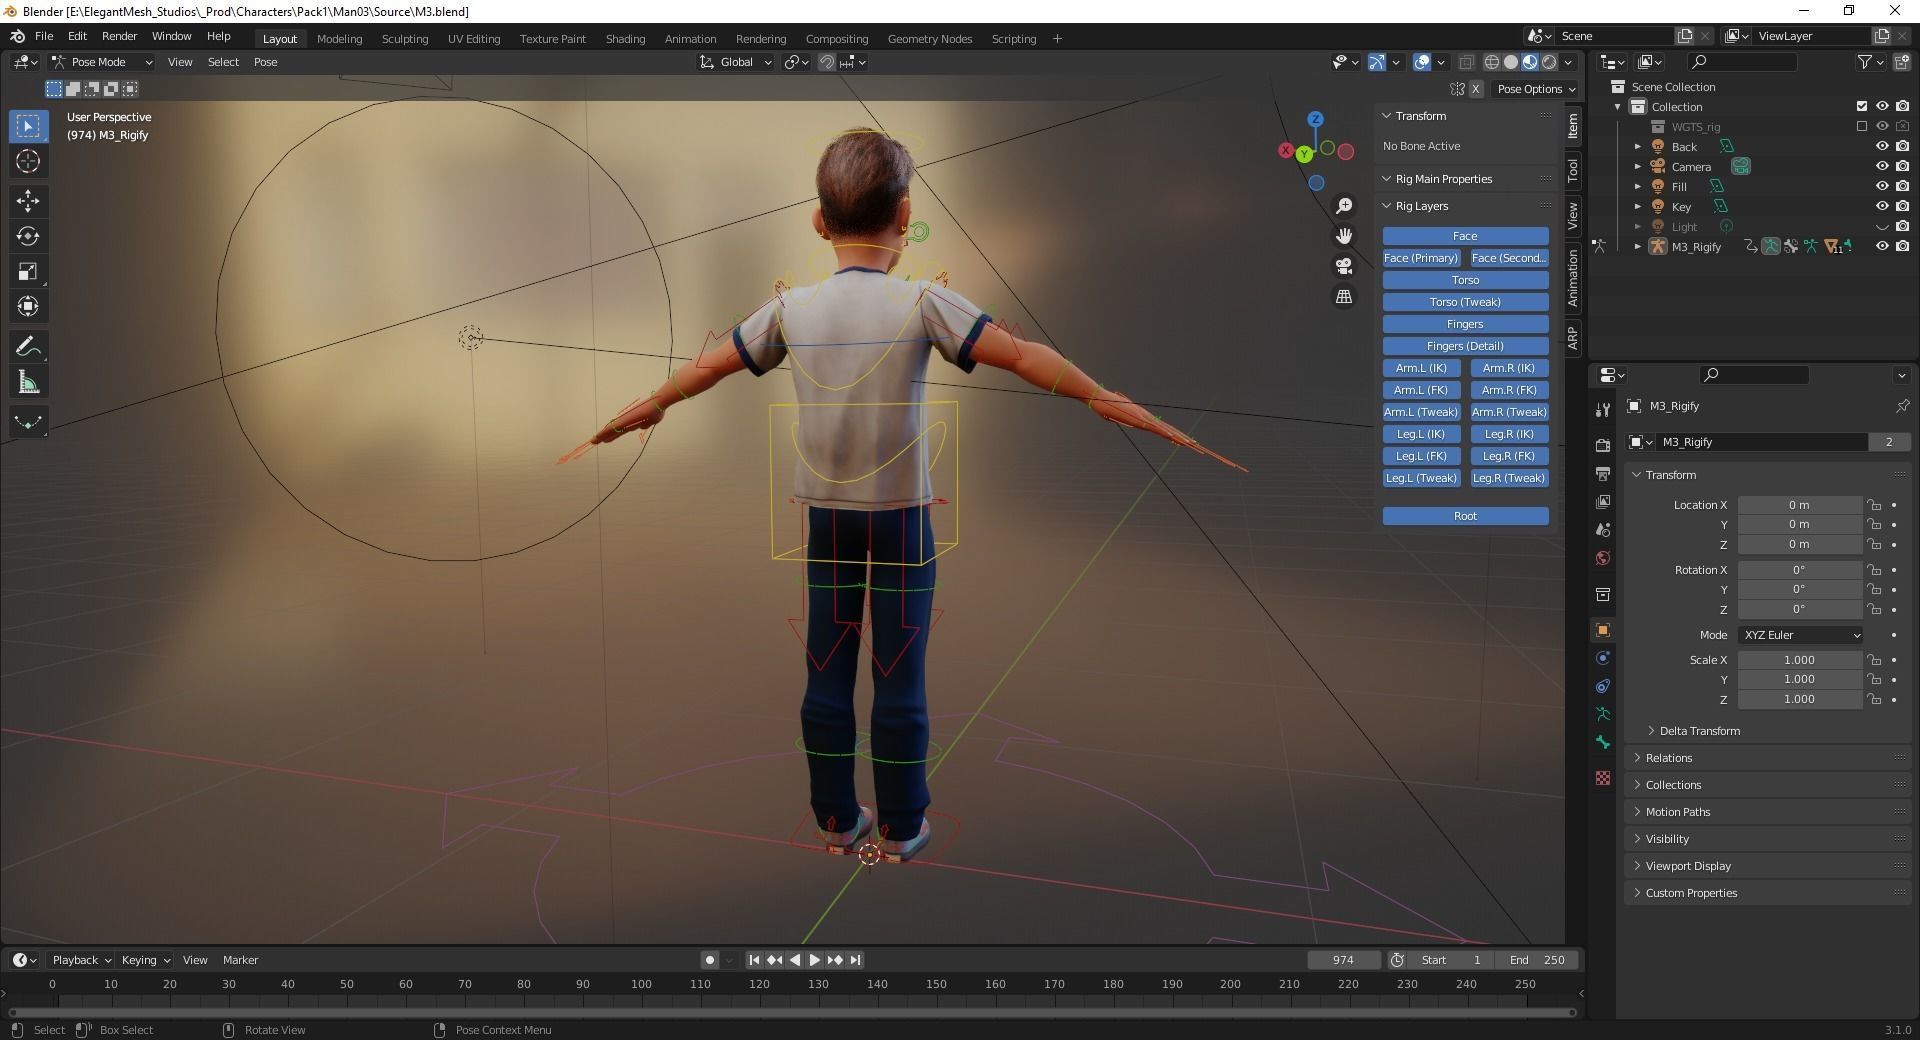Uncheck the Collection exclude checkbox
Image resolution: width=1920 pixels, height=1040 pixels.
1861,106
